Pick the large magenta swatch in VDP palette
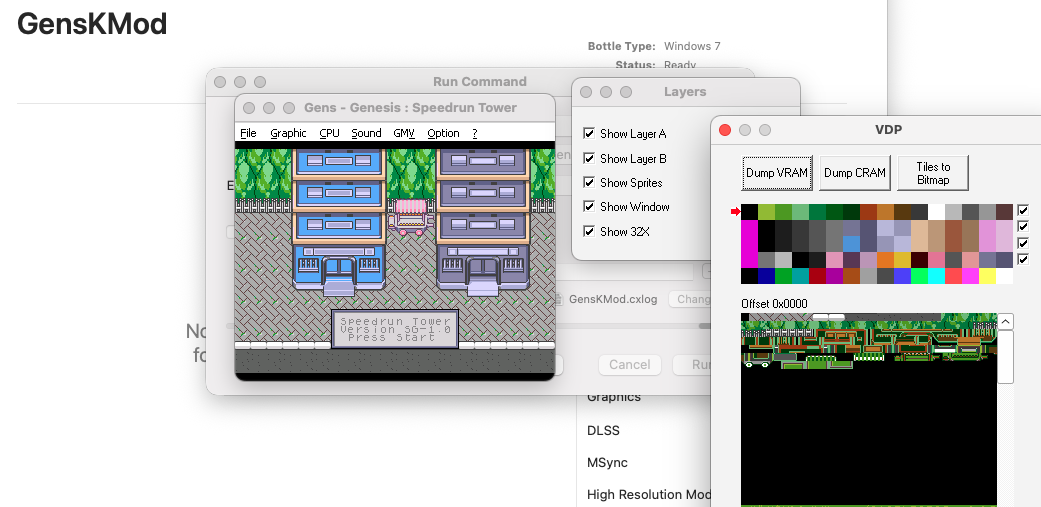 coord(749,244)
